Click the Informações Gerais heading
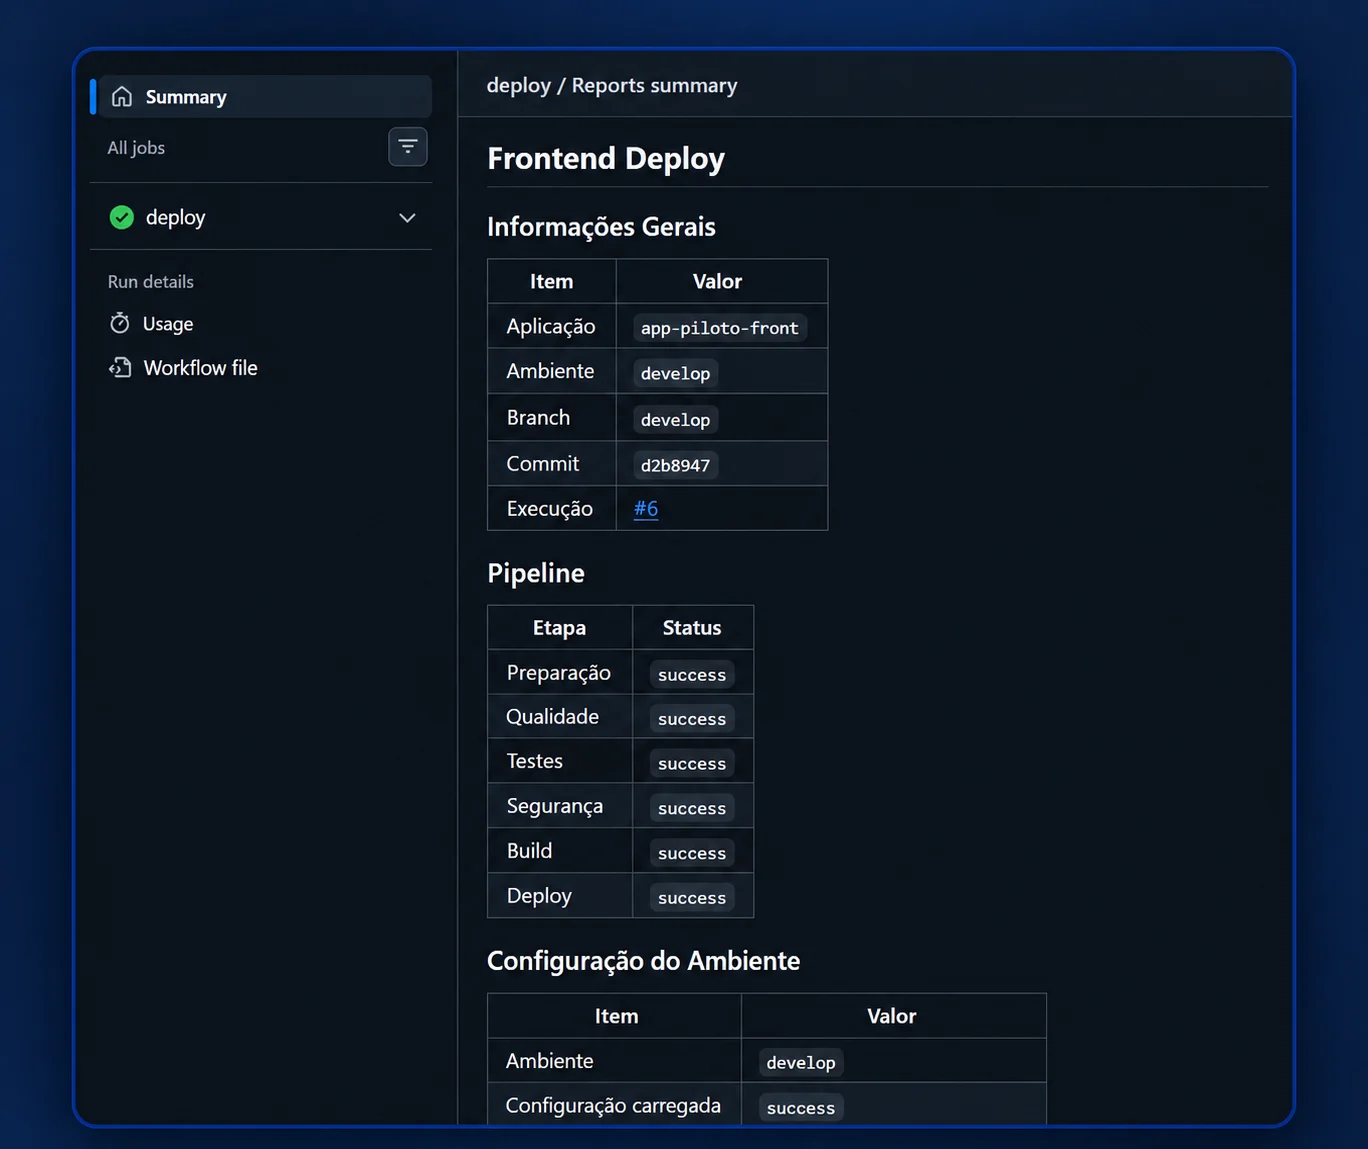The height and width of the screenshot is (1149, 1368). [601, 227]
